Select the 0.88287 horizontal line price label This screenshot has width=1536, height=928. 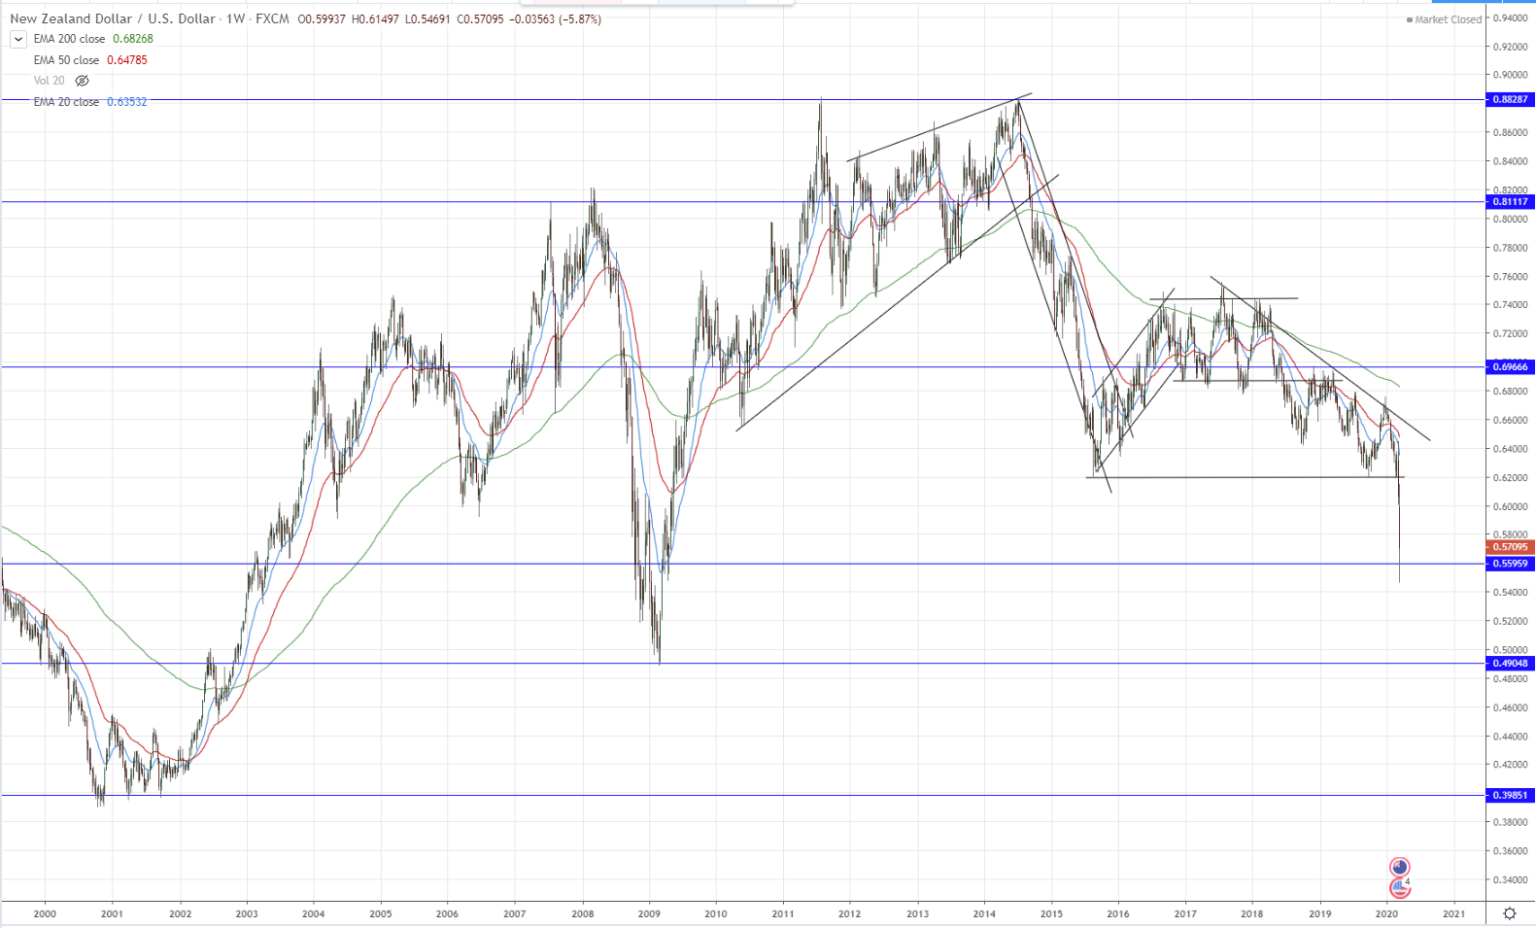click(x=1510, y=100)
